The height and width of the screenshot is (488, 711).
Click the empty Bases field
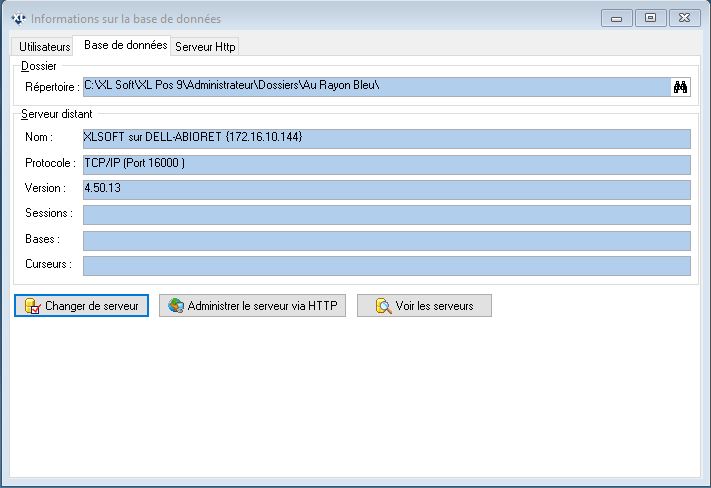386,241
